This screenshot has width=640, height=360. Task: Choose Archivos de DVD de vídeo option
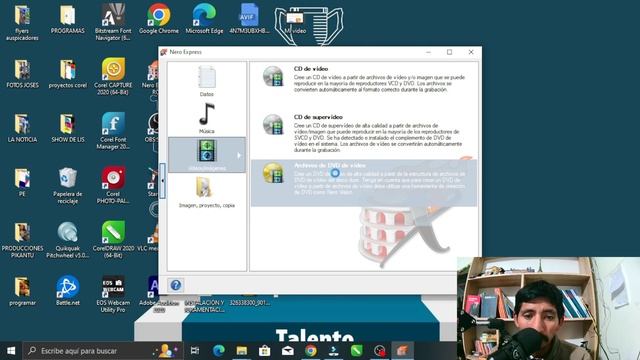363,182
